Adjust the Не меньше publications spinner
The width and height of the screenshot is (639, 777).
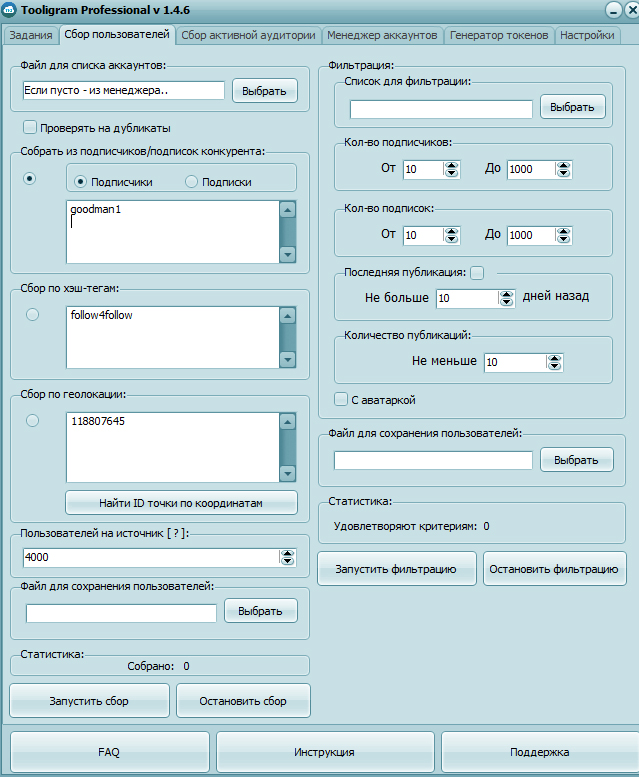click(554, 362)
